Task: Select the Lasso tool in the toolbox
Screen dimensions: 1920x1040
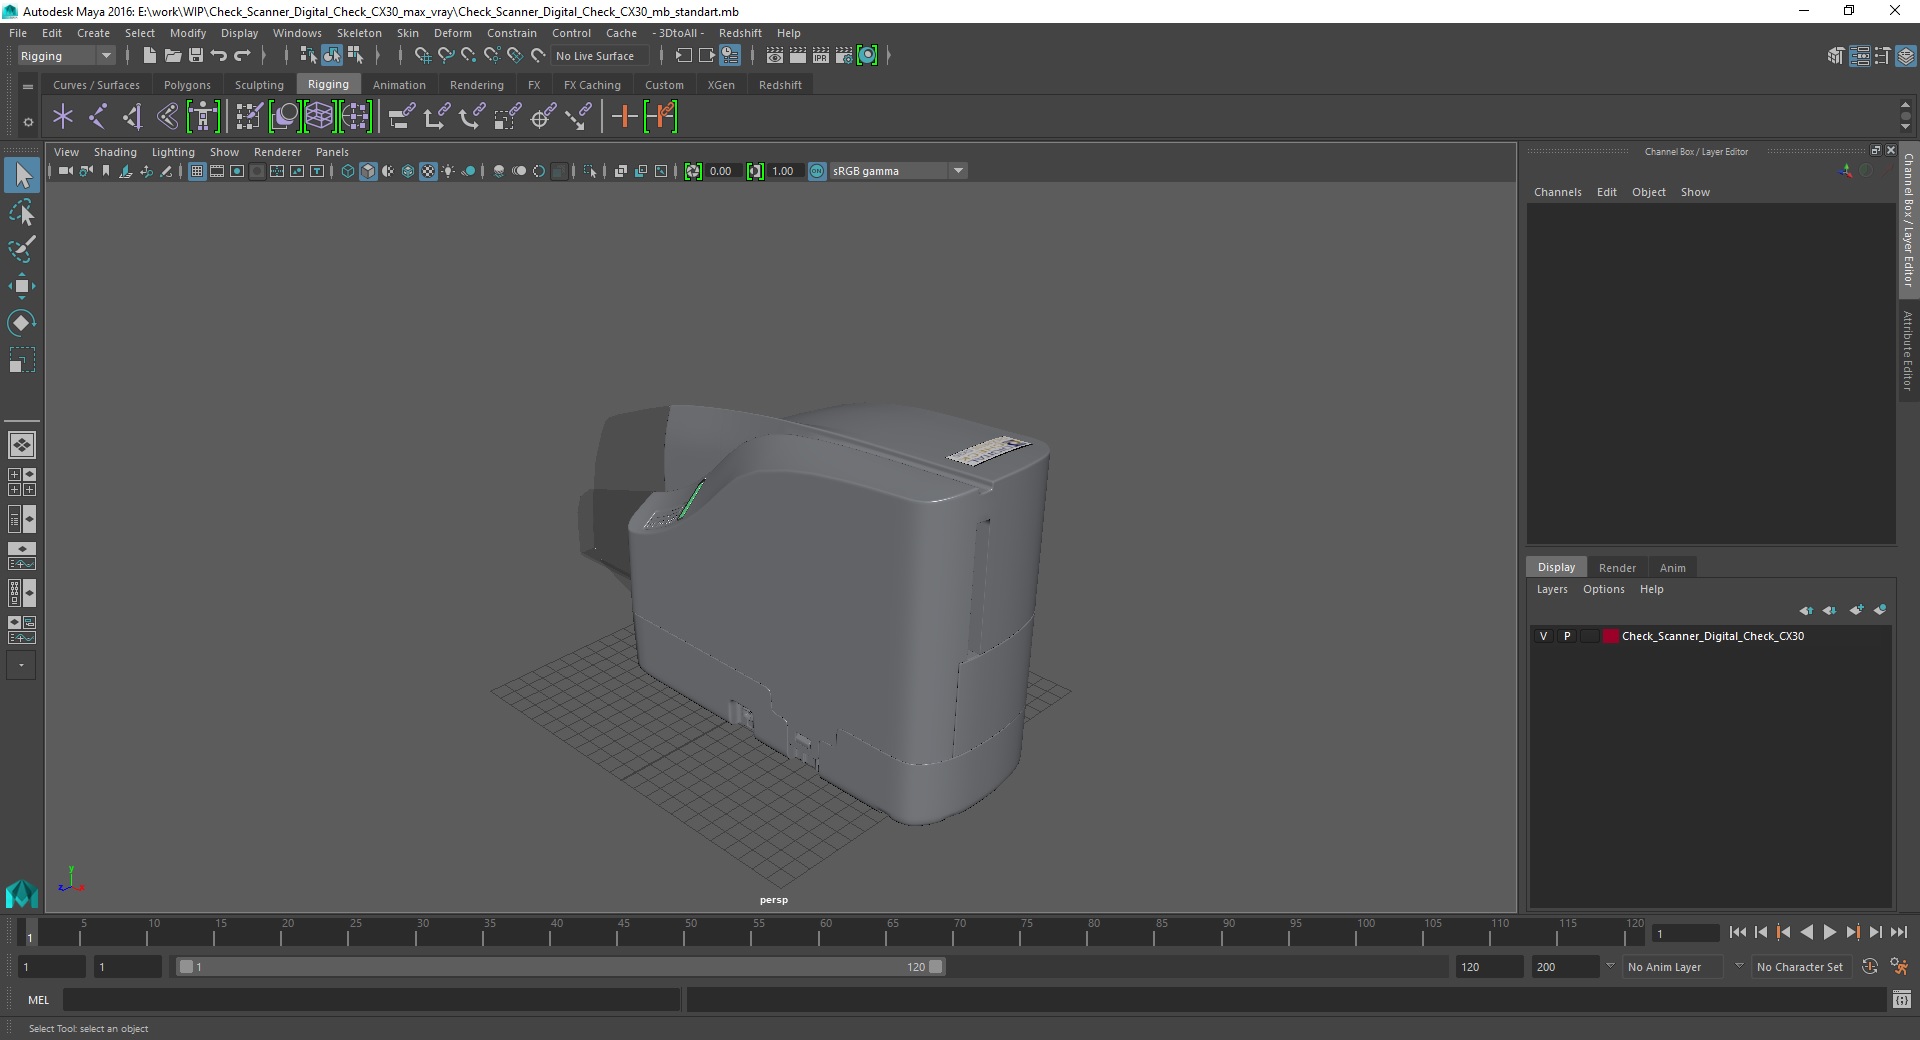Action: pos(21,213)
